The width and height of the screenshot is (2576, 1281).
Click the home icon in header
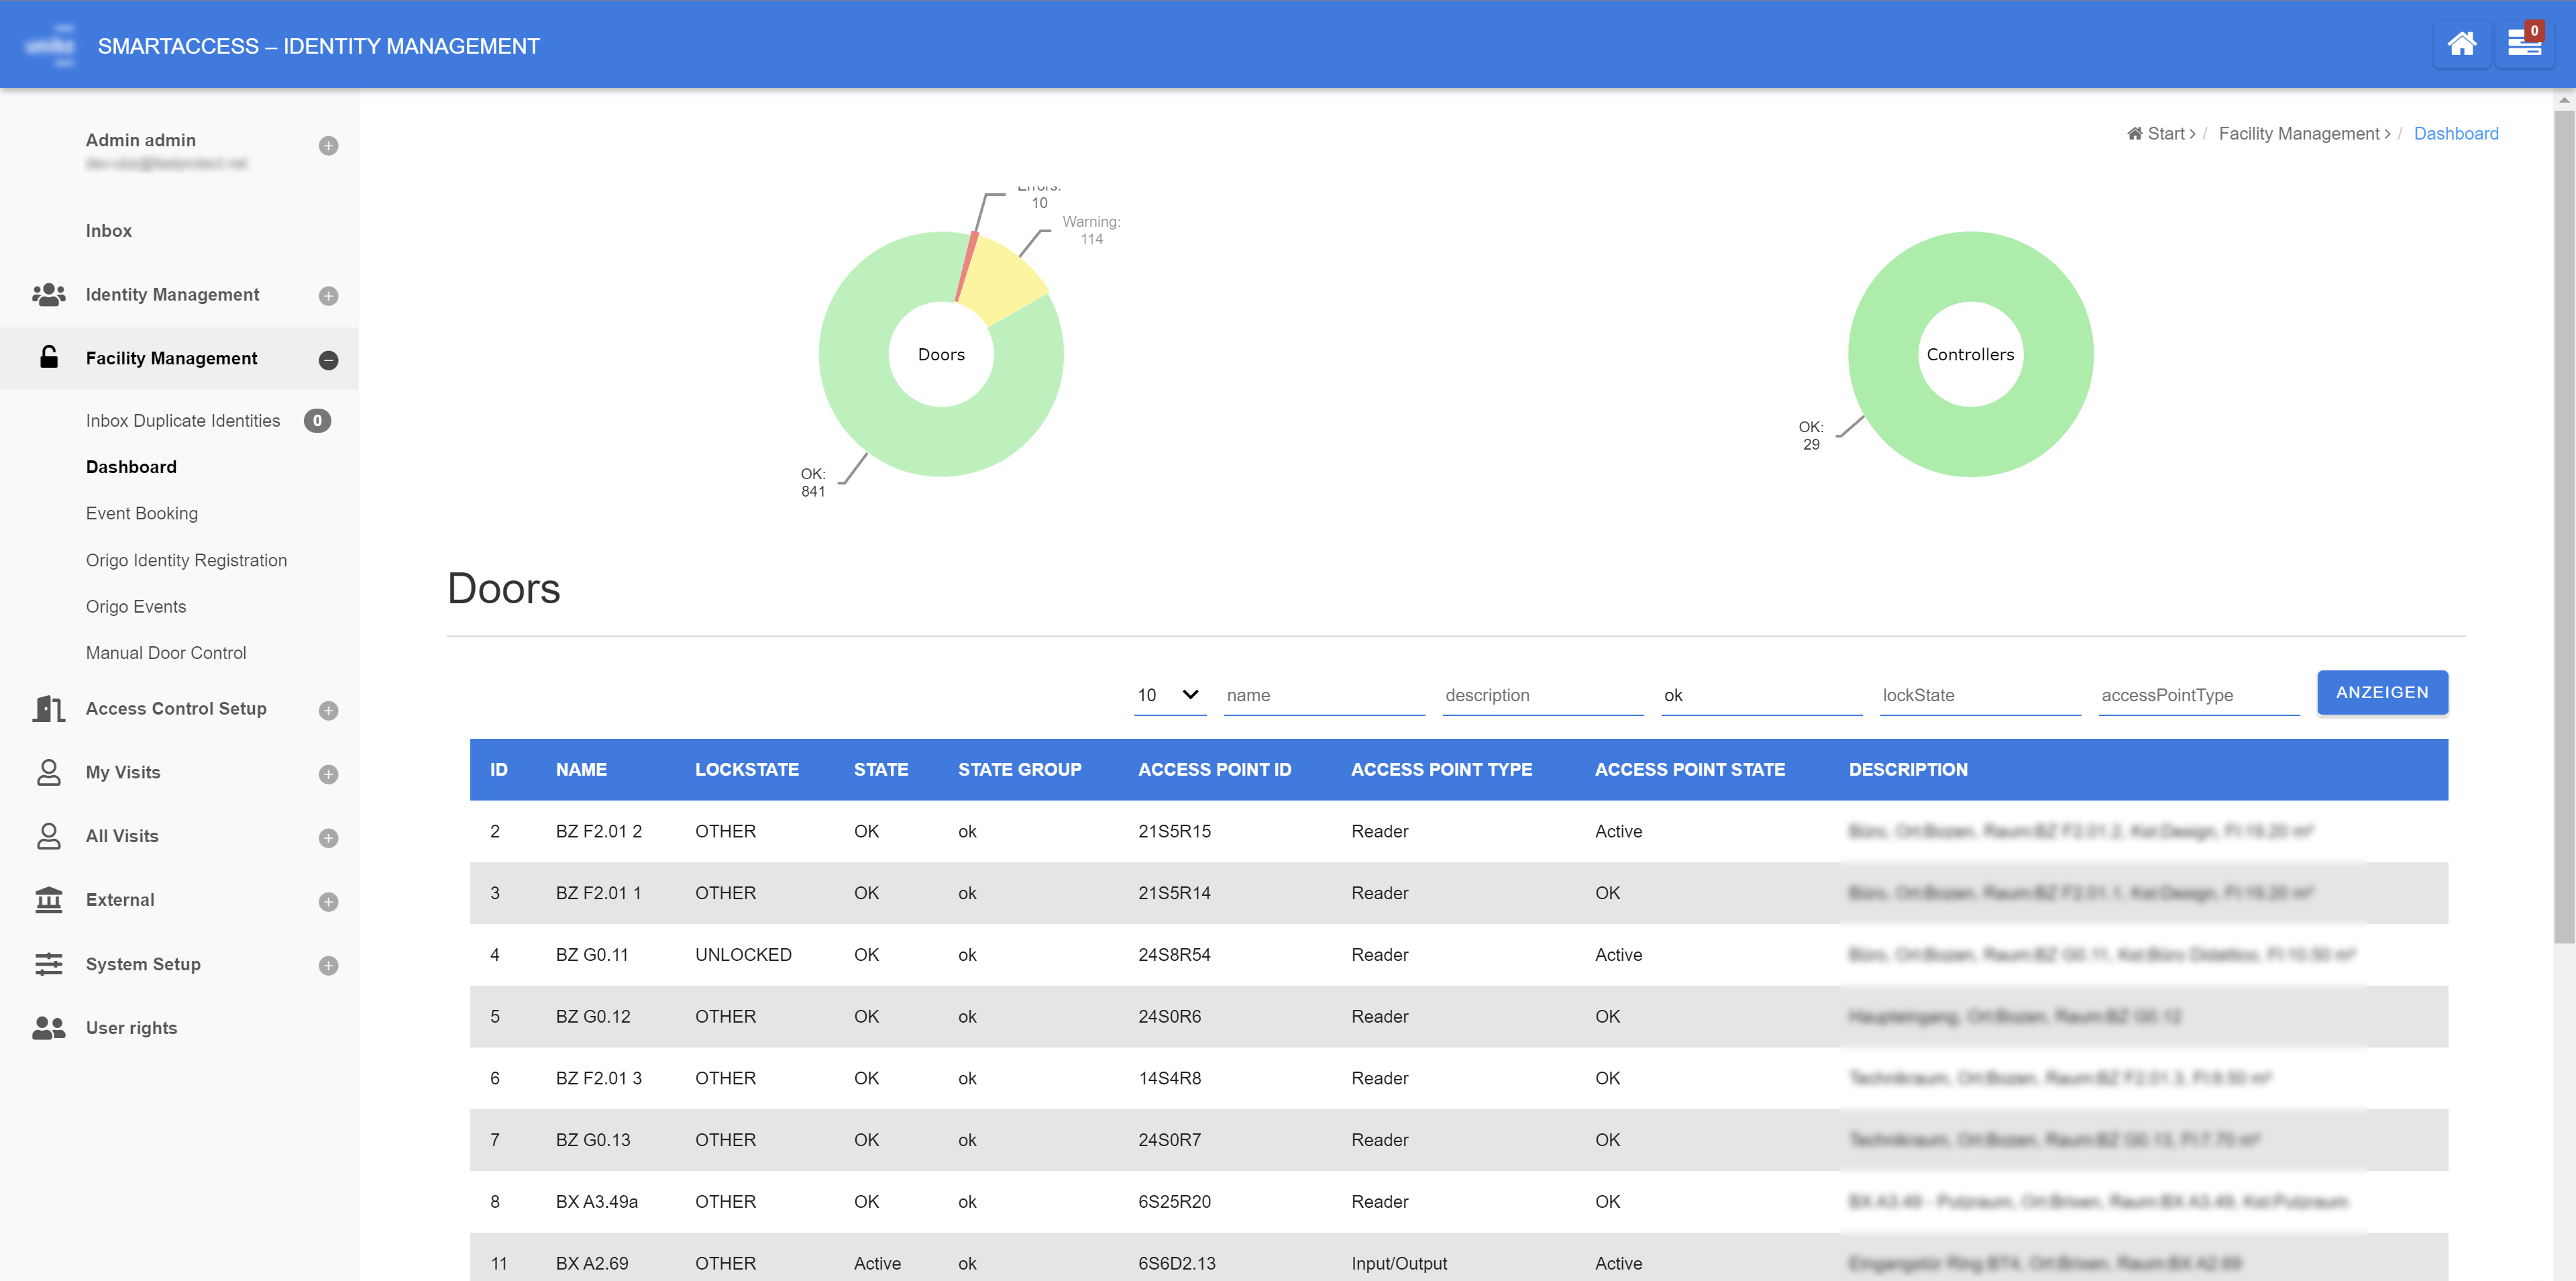point(2461,45)
